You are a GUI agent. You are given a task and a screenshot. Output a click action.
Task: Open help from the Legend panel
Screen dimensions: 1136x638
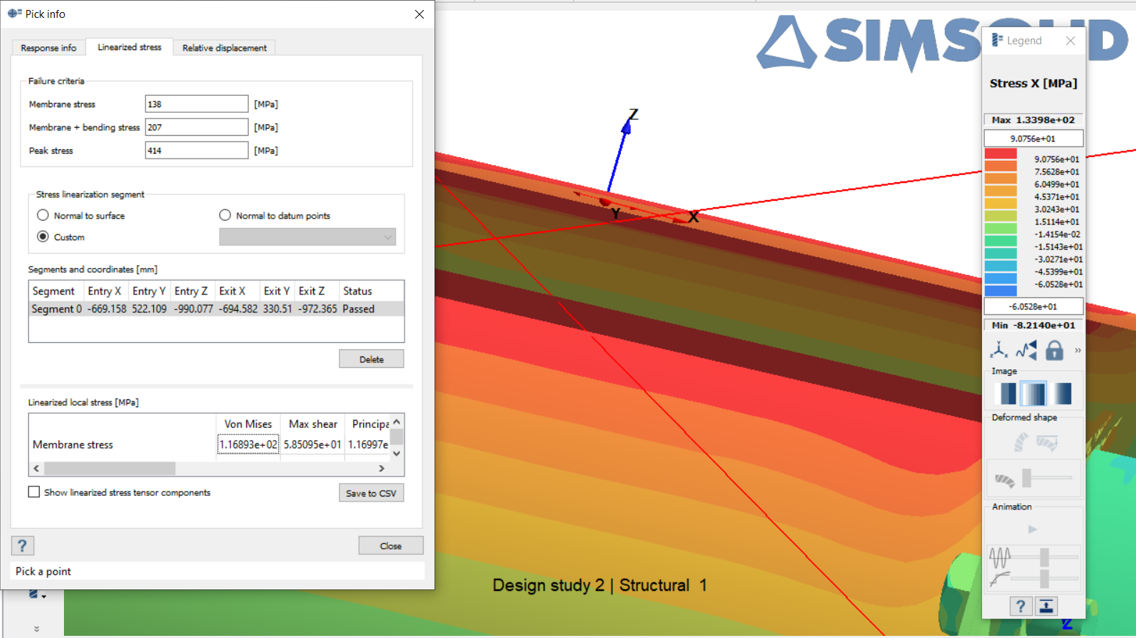(1019, 606)
